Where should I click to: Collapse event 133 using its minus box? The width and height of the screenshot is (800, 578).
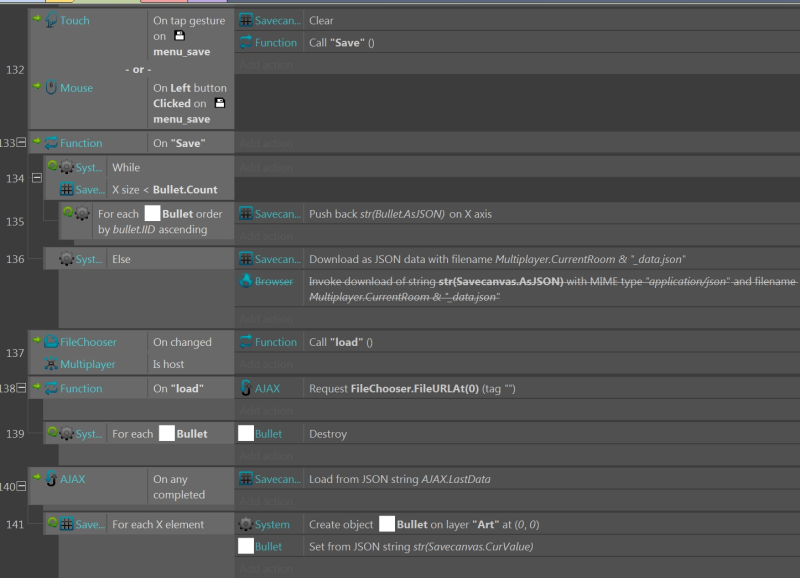(21, 142)
